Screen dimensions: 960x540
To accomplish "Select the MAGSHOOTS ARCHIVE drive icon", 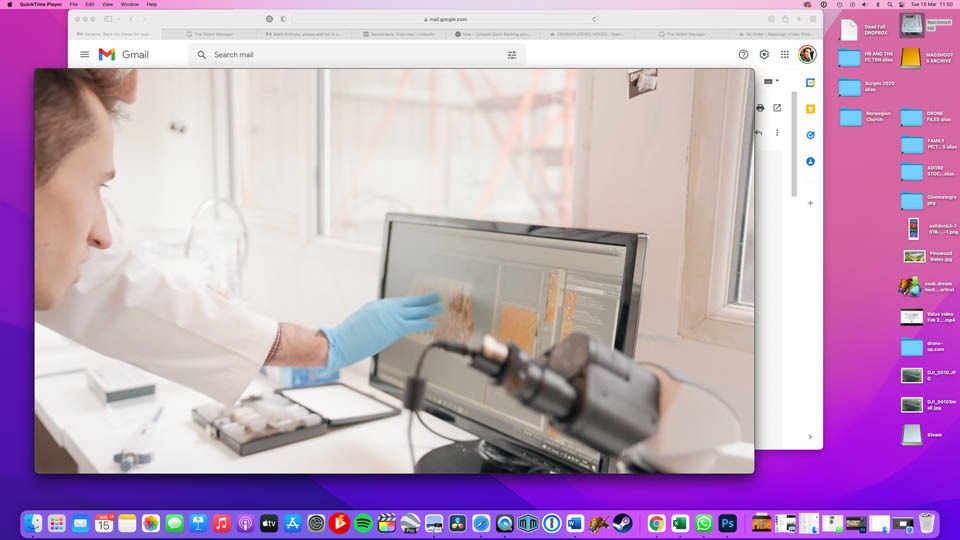I will click(x=910, y=58).
